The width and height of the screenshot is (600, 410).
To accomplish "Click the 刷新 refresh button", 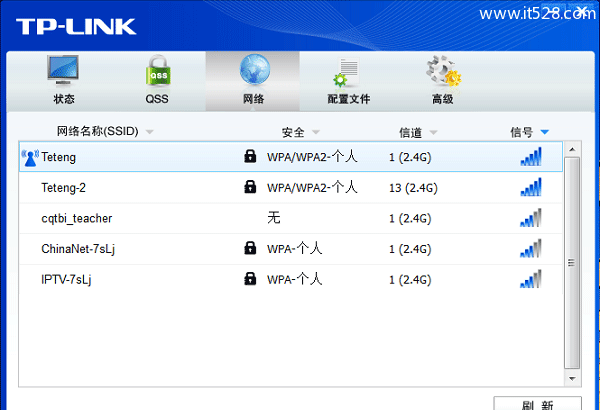I will point(537,404).
